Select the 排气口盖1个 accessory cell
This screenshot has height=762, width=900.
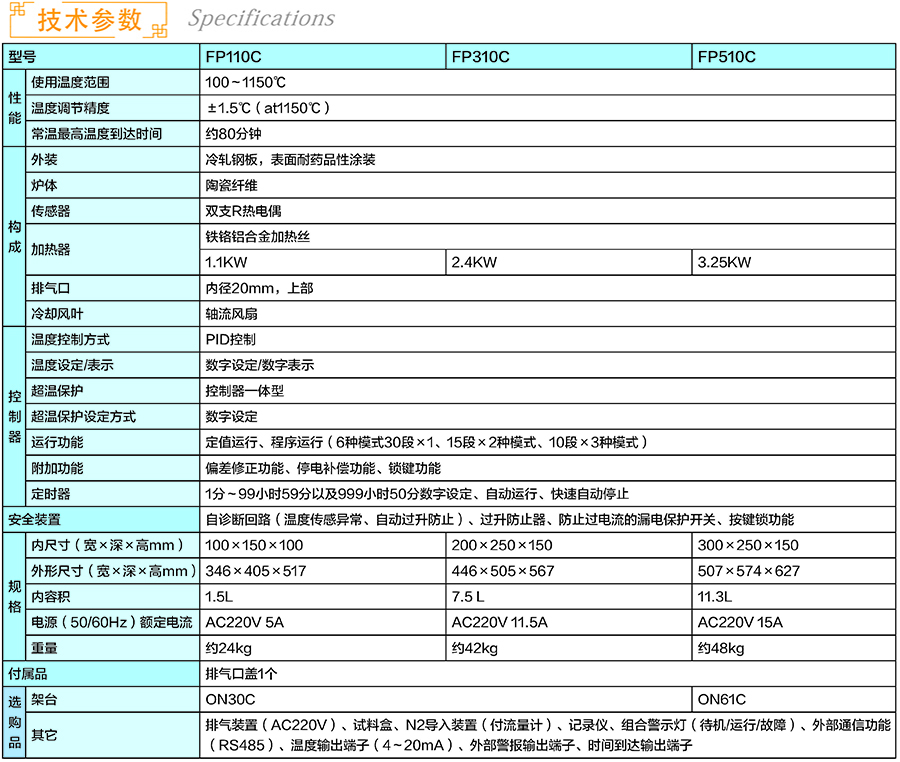[240, 674]
